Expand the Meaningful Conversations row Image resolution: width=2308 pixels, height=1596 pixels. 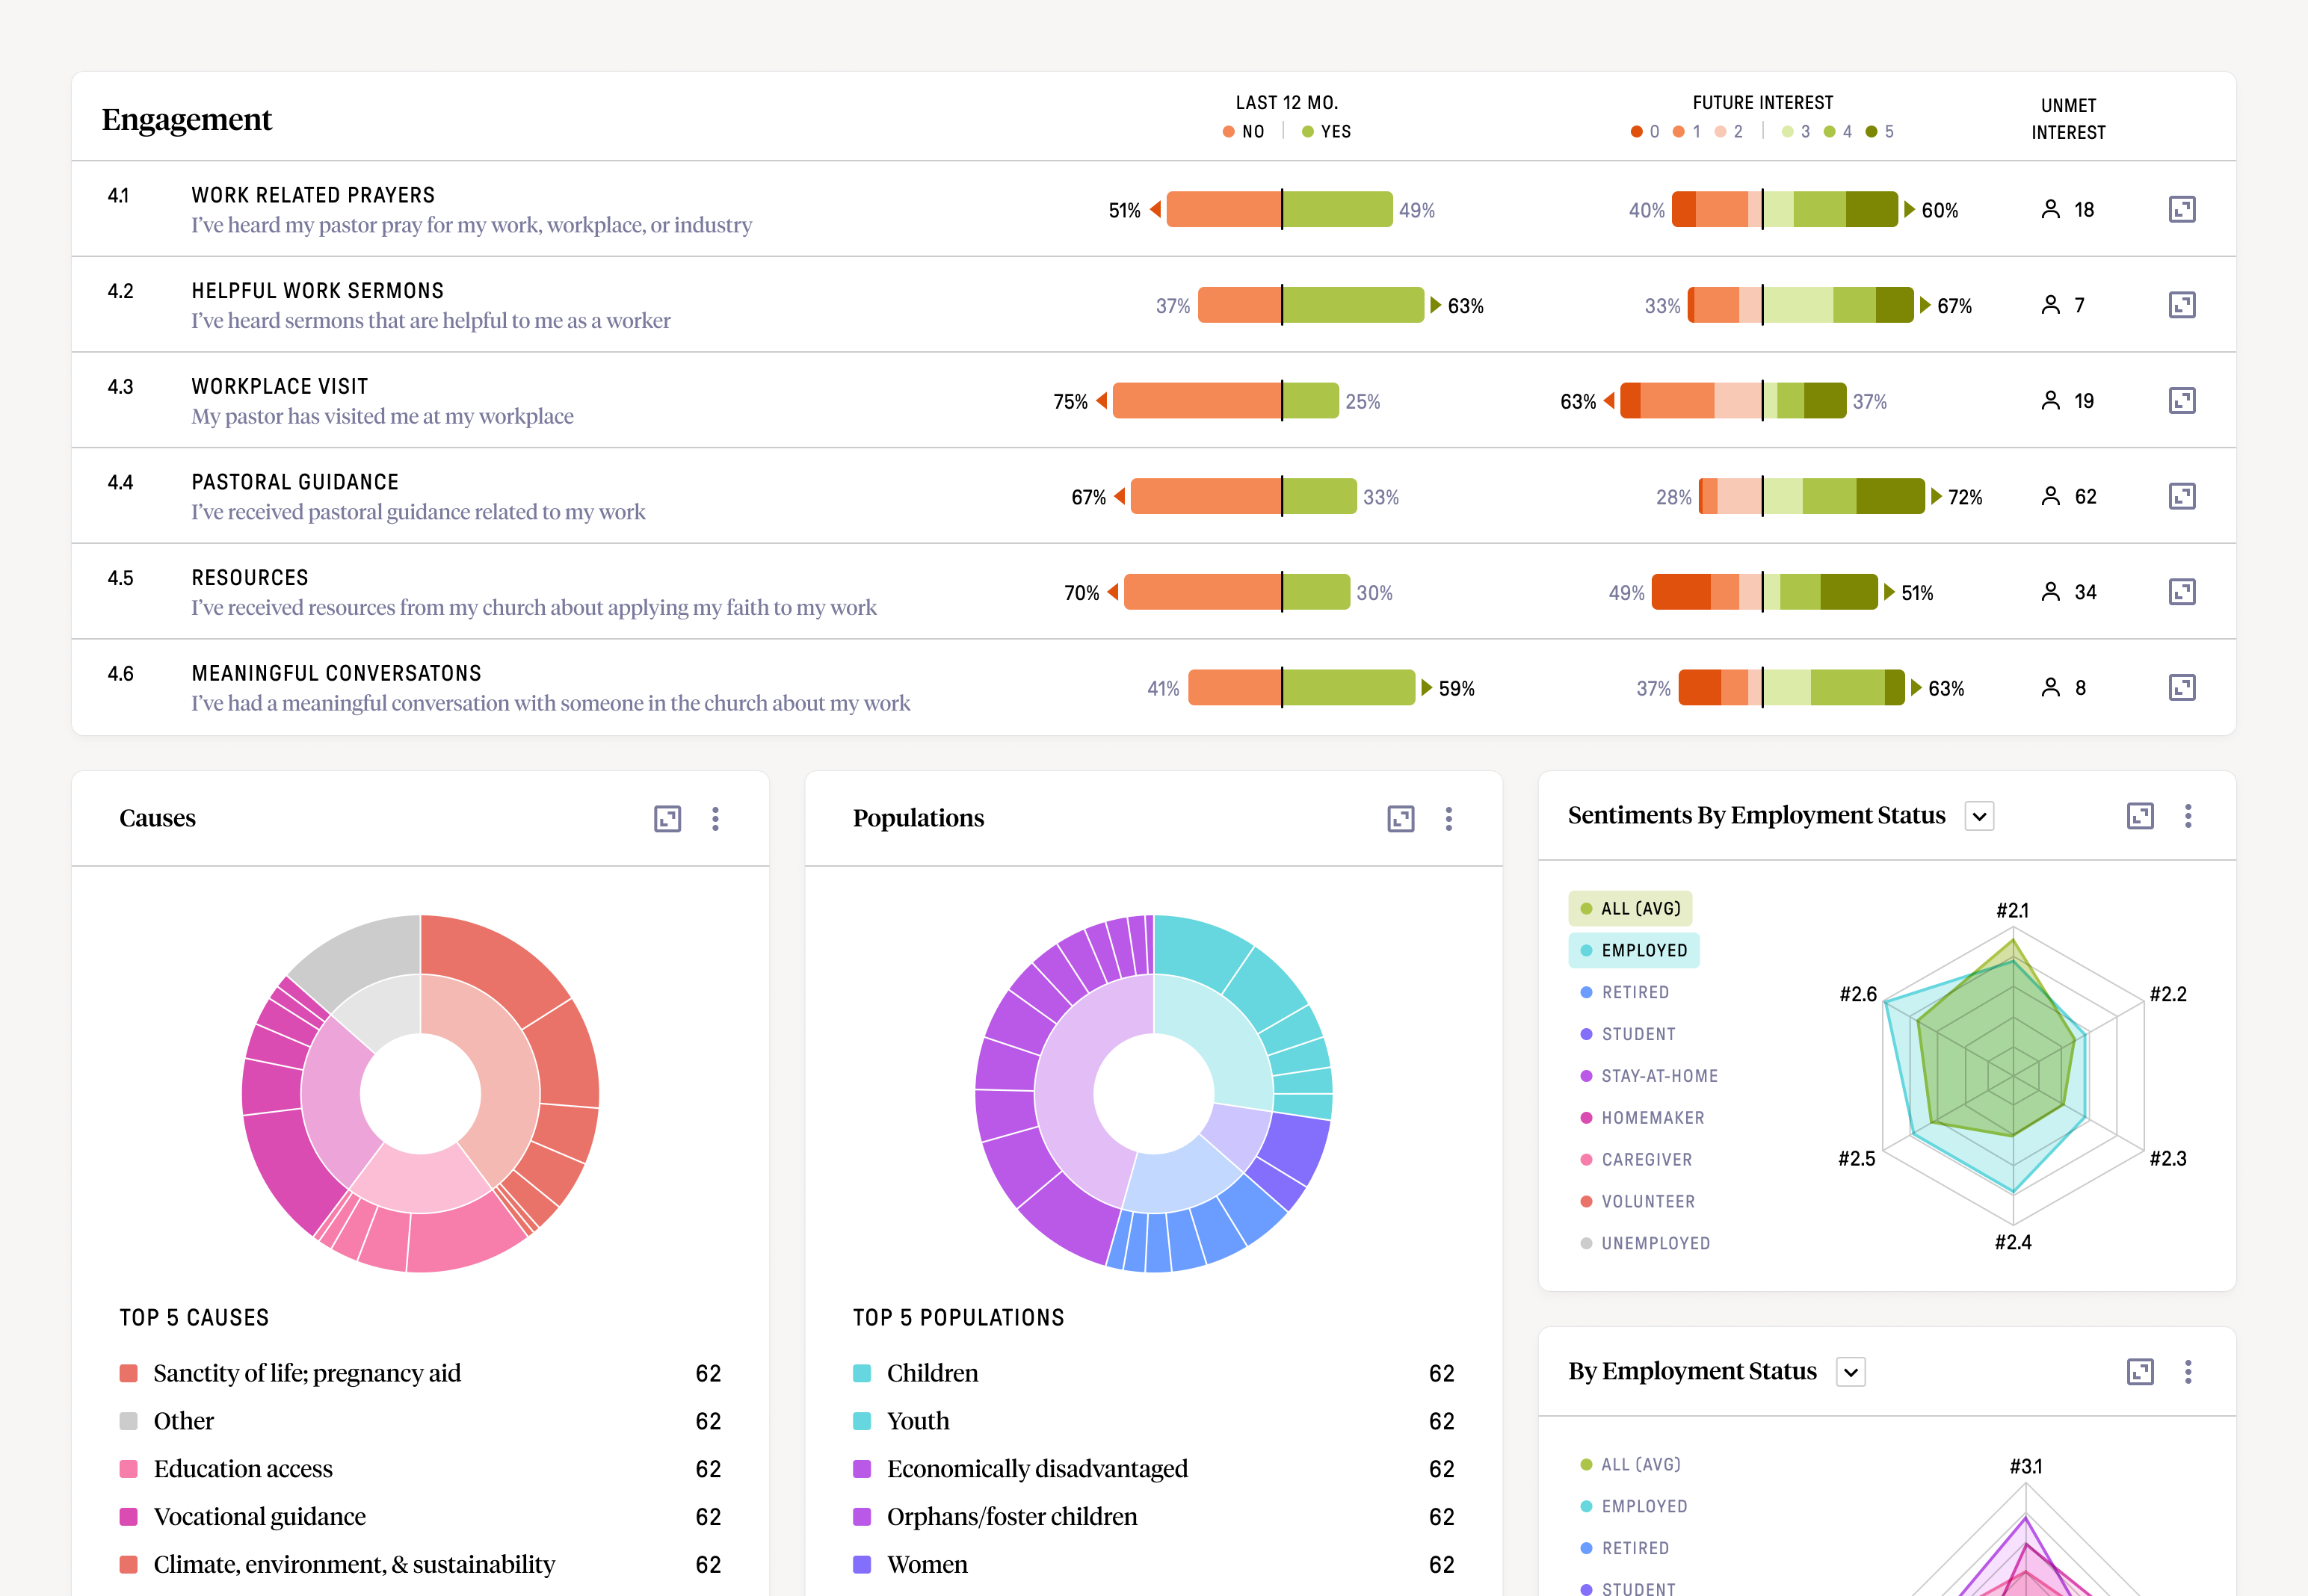click(x=2181, y=687)
